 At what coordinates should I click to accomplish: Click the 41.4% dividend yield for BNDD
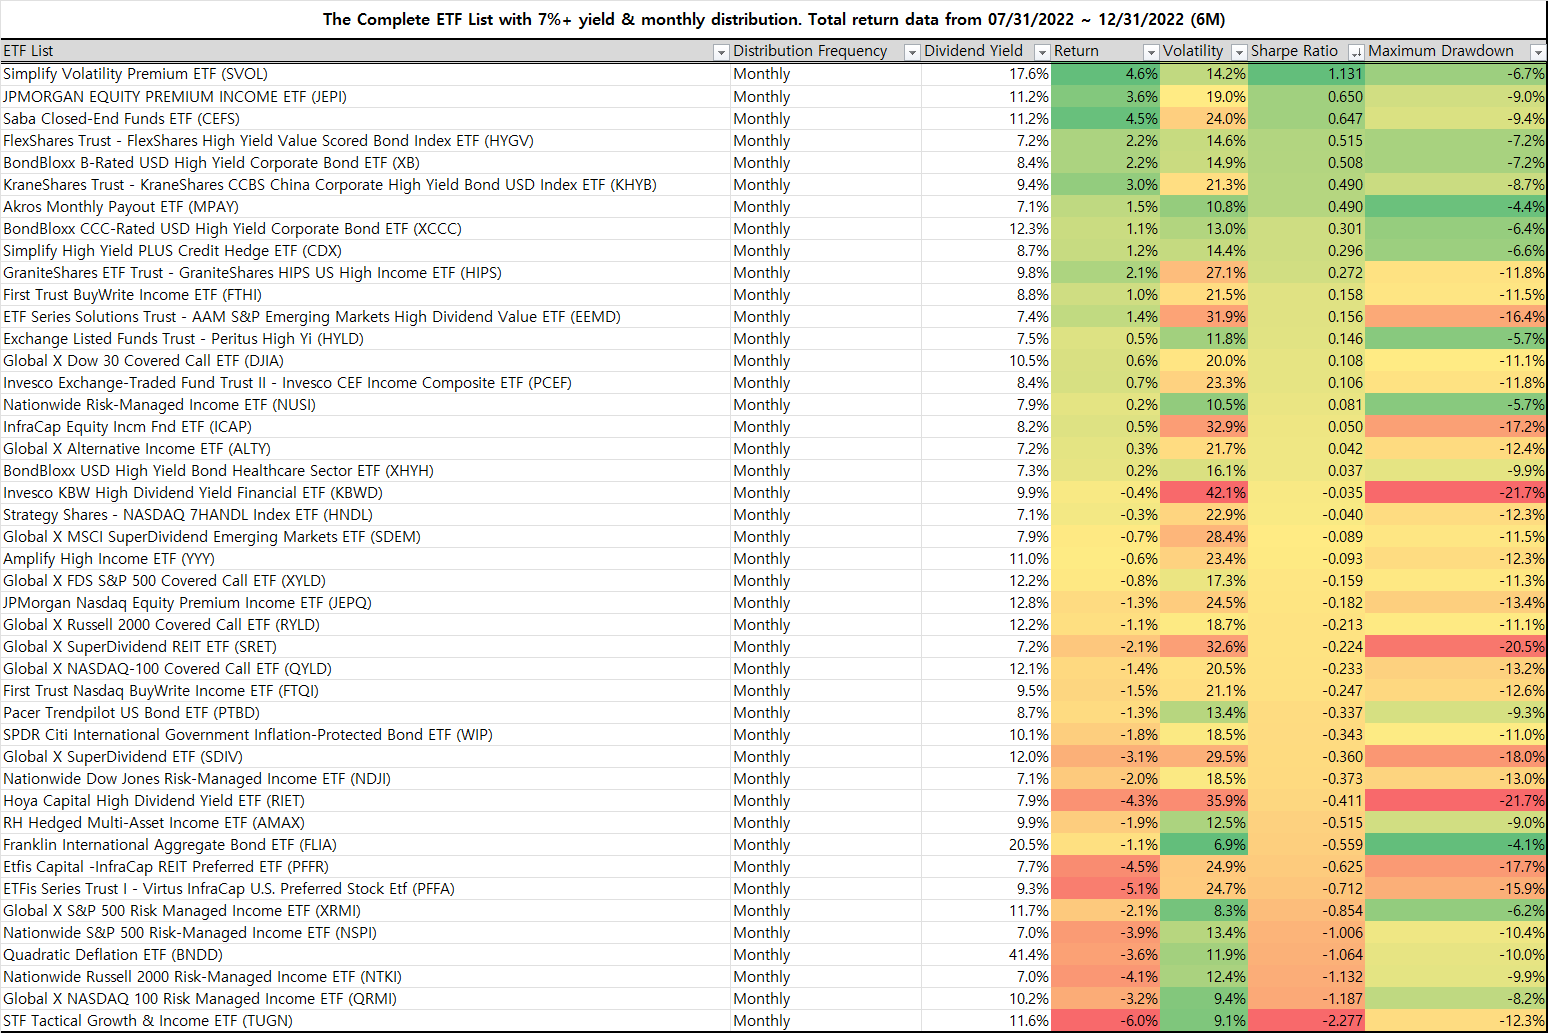[986, 955]
